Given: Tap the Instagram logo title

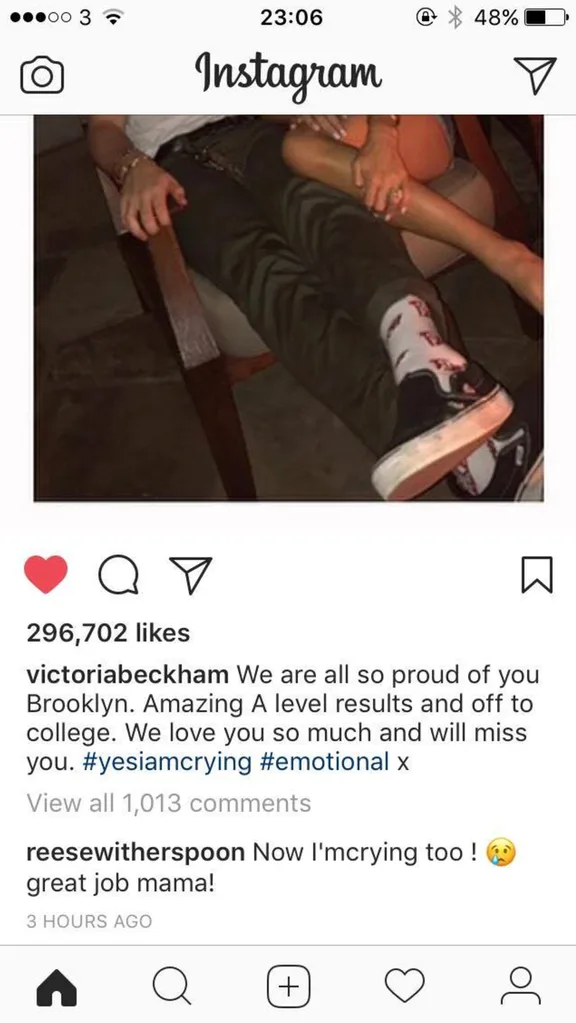Looking at the screenshot, I should pyautogui.click(x=288, y=76).
